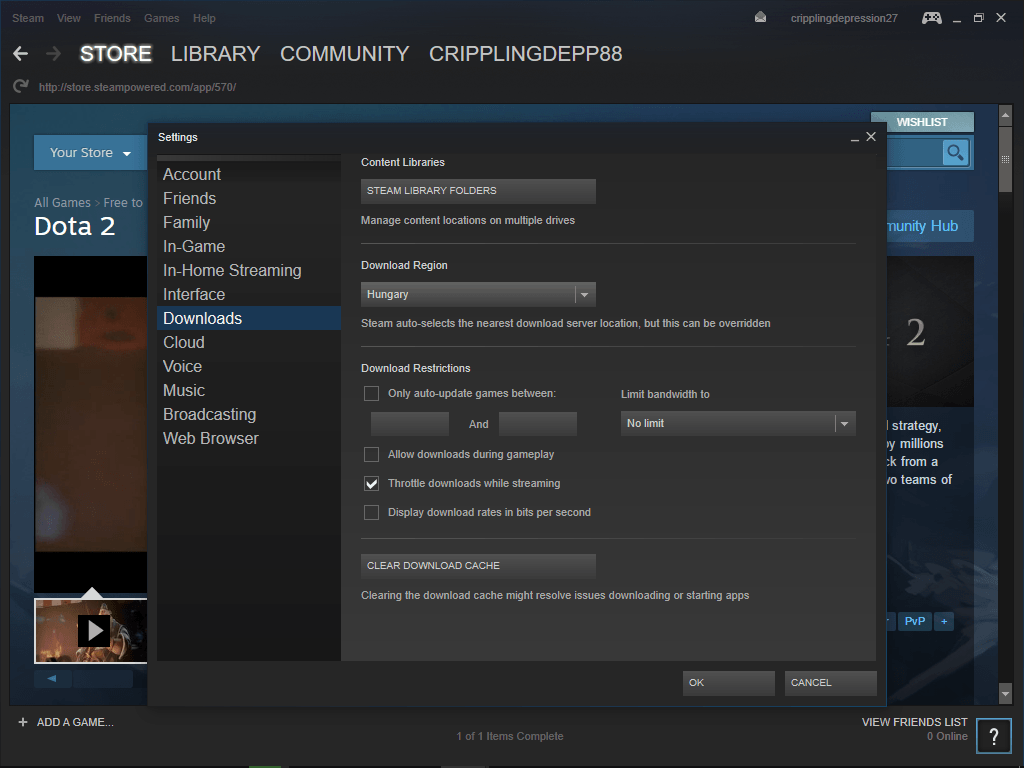
Task: Select Downloads settings category
Action: [249, 318]
